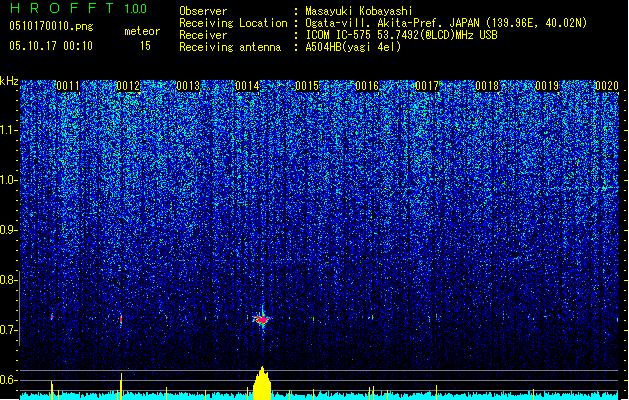
Task: Click the meteor count value 15
Action: click(x=145, y=46)
